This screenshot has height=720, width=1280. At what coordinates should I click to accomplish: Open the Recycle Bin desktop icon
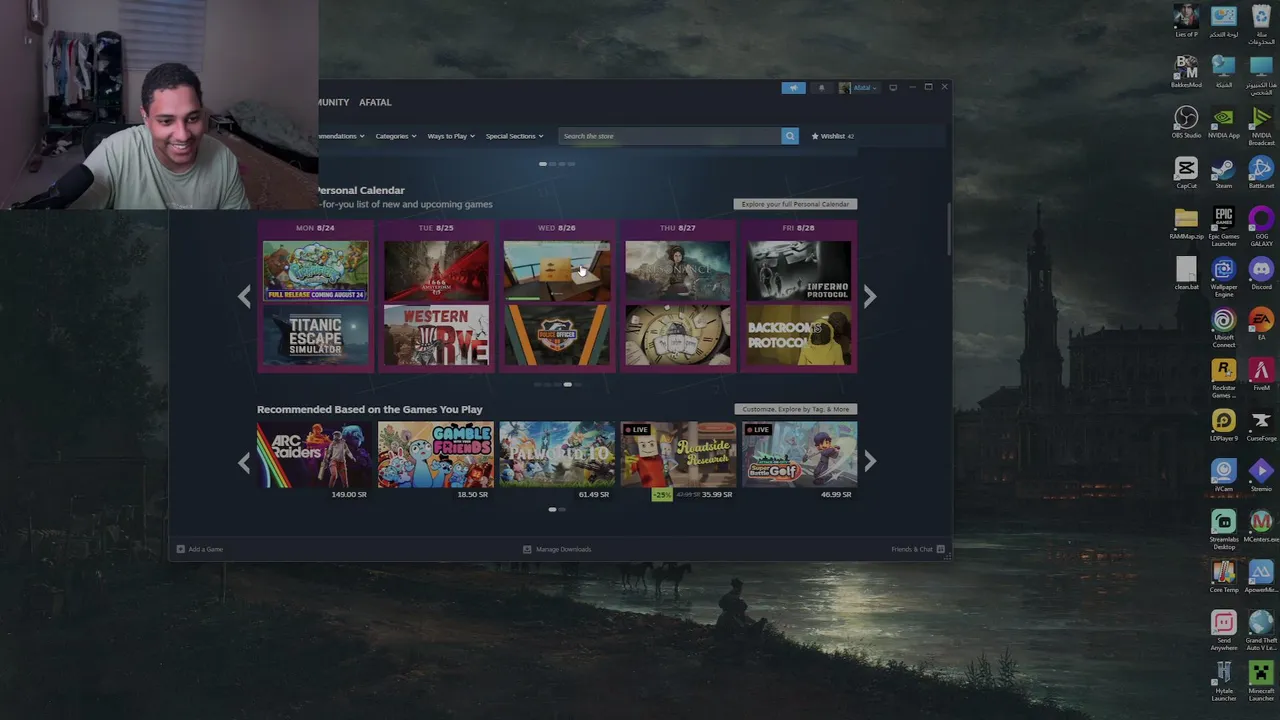(1261, 25)
